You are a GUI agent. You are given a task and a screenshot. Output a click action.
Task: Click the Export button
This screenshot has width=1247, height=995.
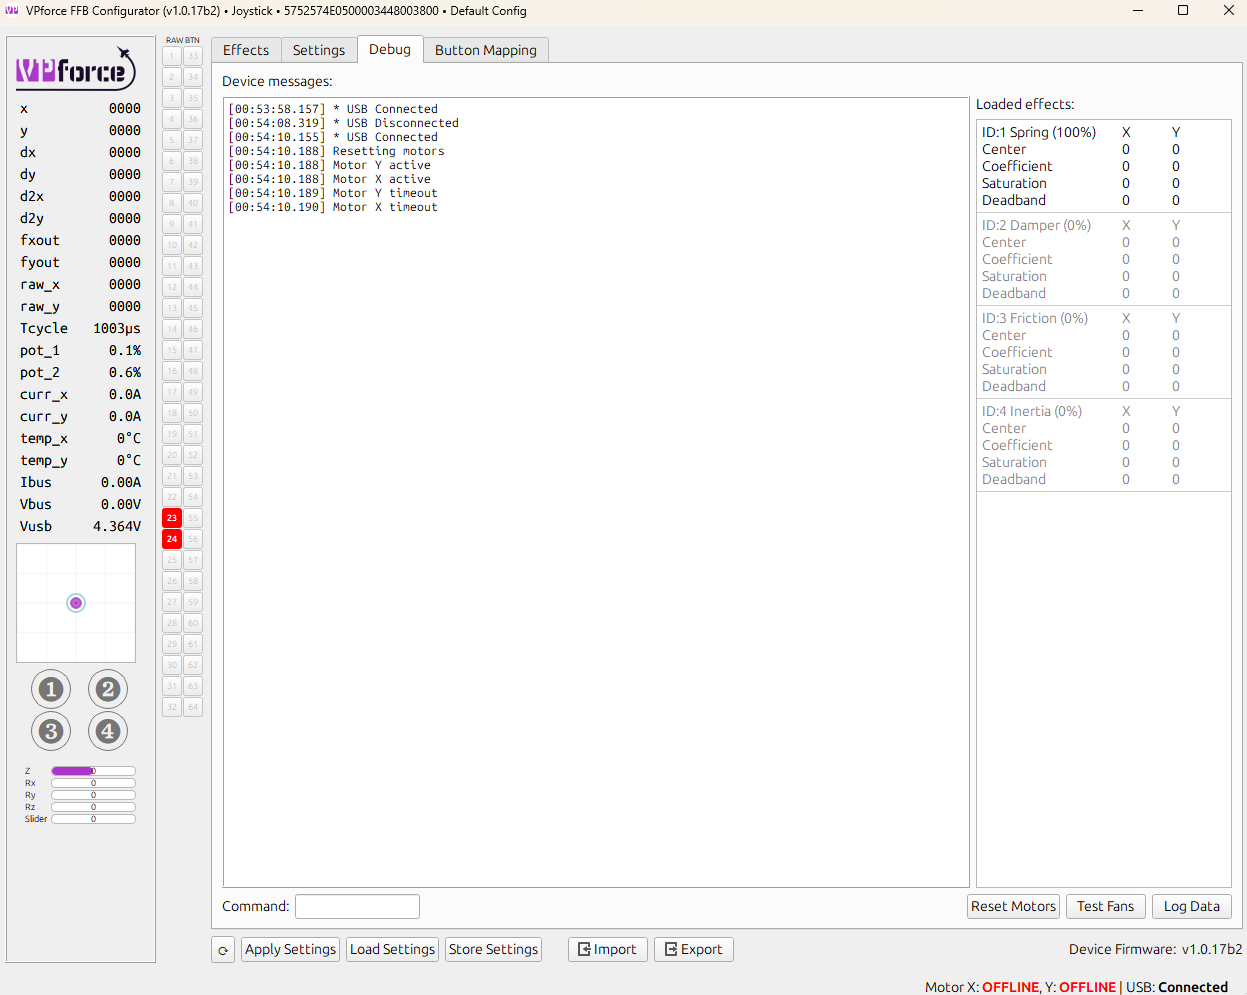694,949
